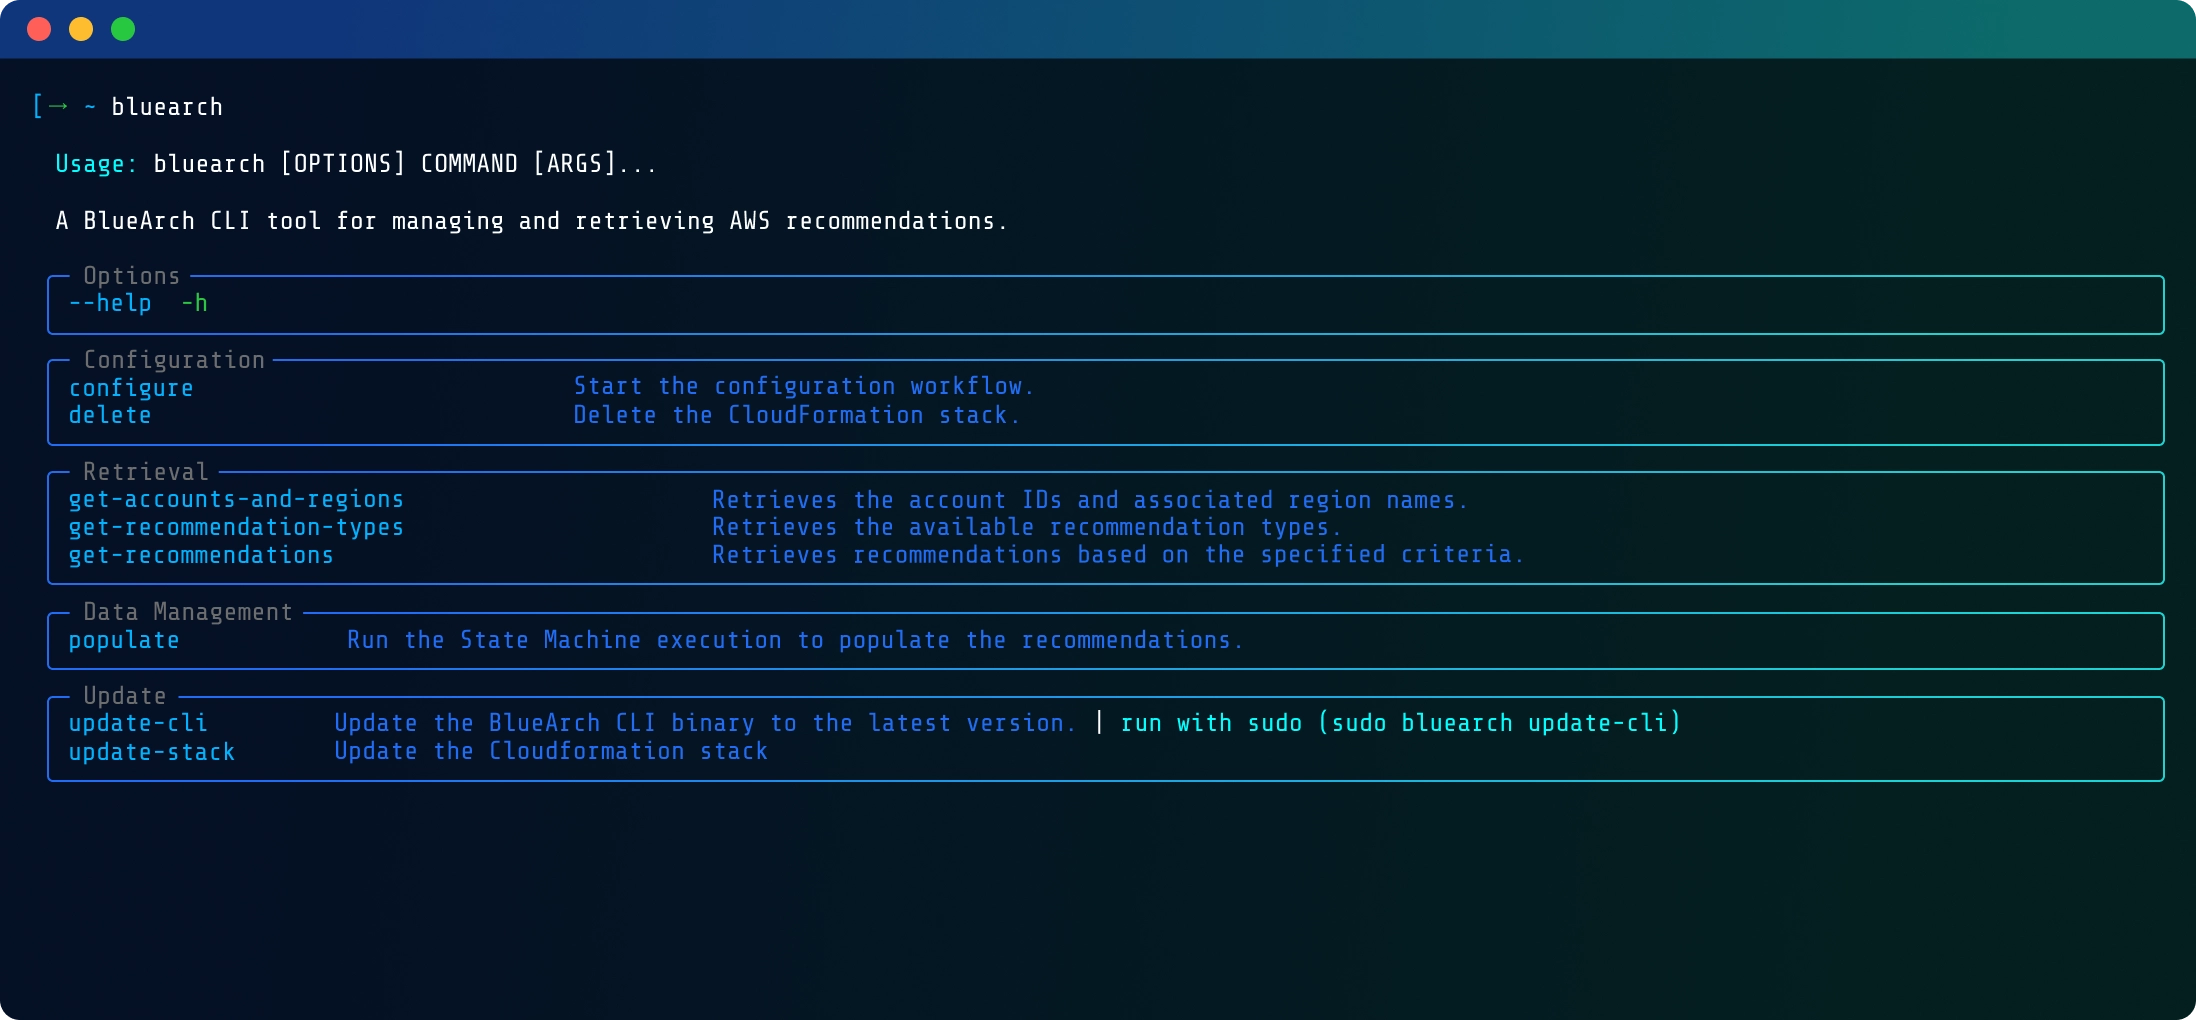Image resolution: width=2196 pixels, height=1020 pixels.
Task: Click the Retrieval section header
Action: tap(146, 471)
